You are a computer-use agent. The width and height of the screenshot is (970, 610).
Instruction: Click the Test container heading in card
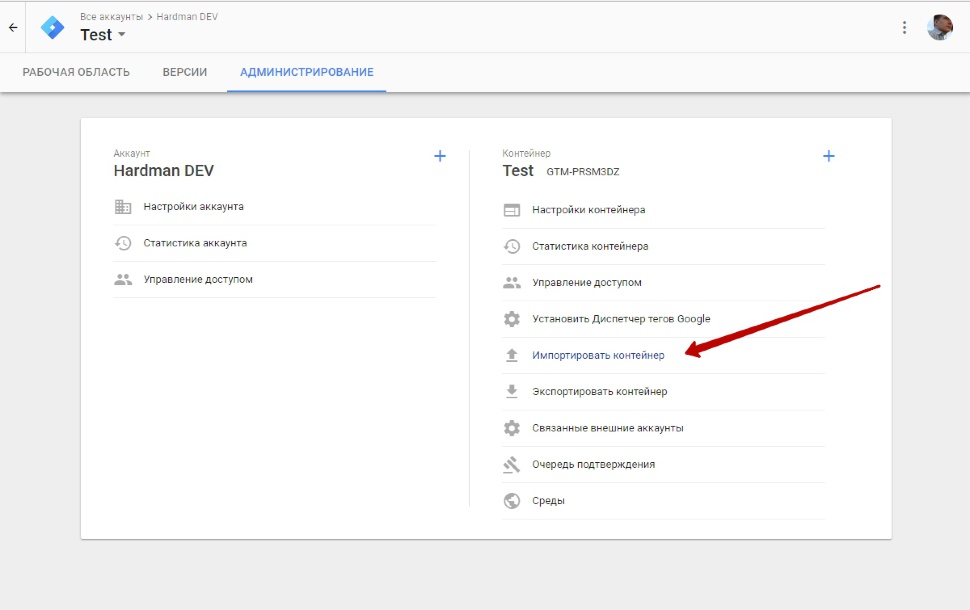518,171
